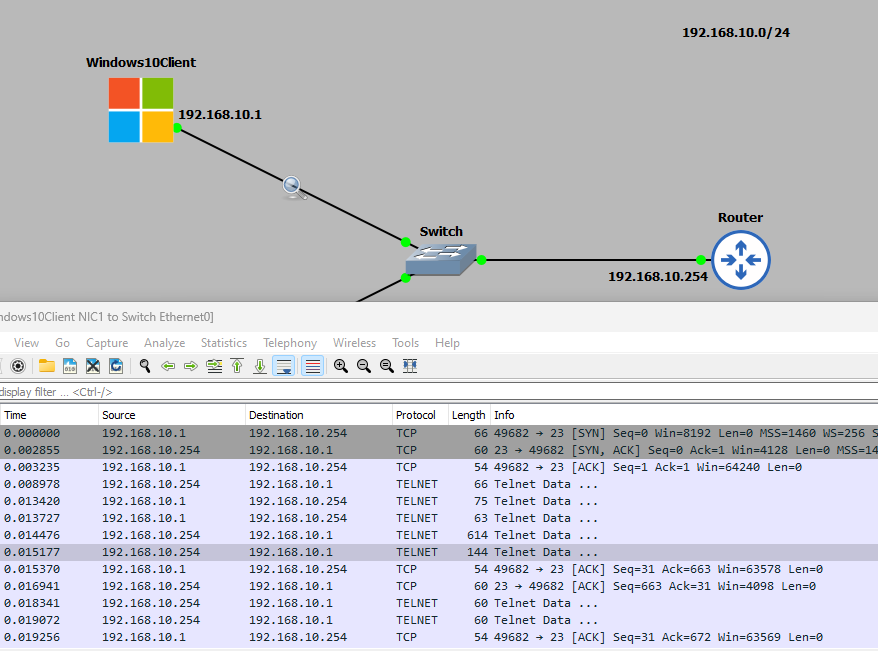Image resolution: width=878 pixels, height=651 pixels.
Task: Open a capture file using the folder icon
Action: tap(47, 366)
